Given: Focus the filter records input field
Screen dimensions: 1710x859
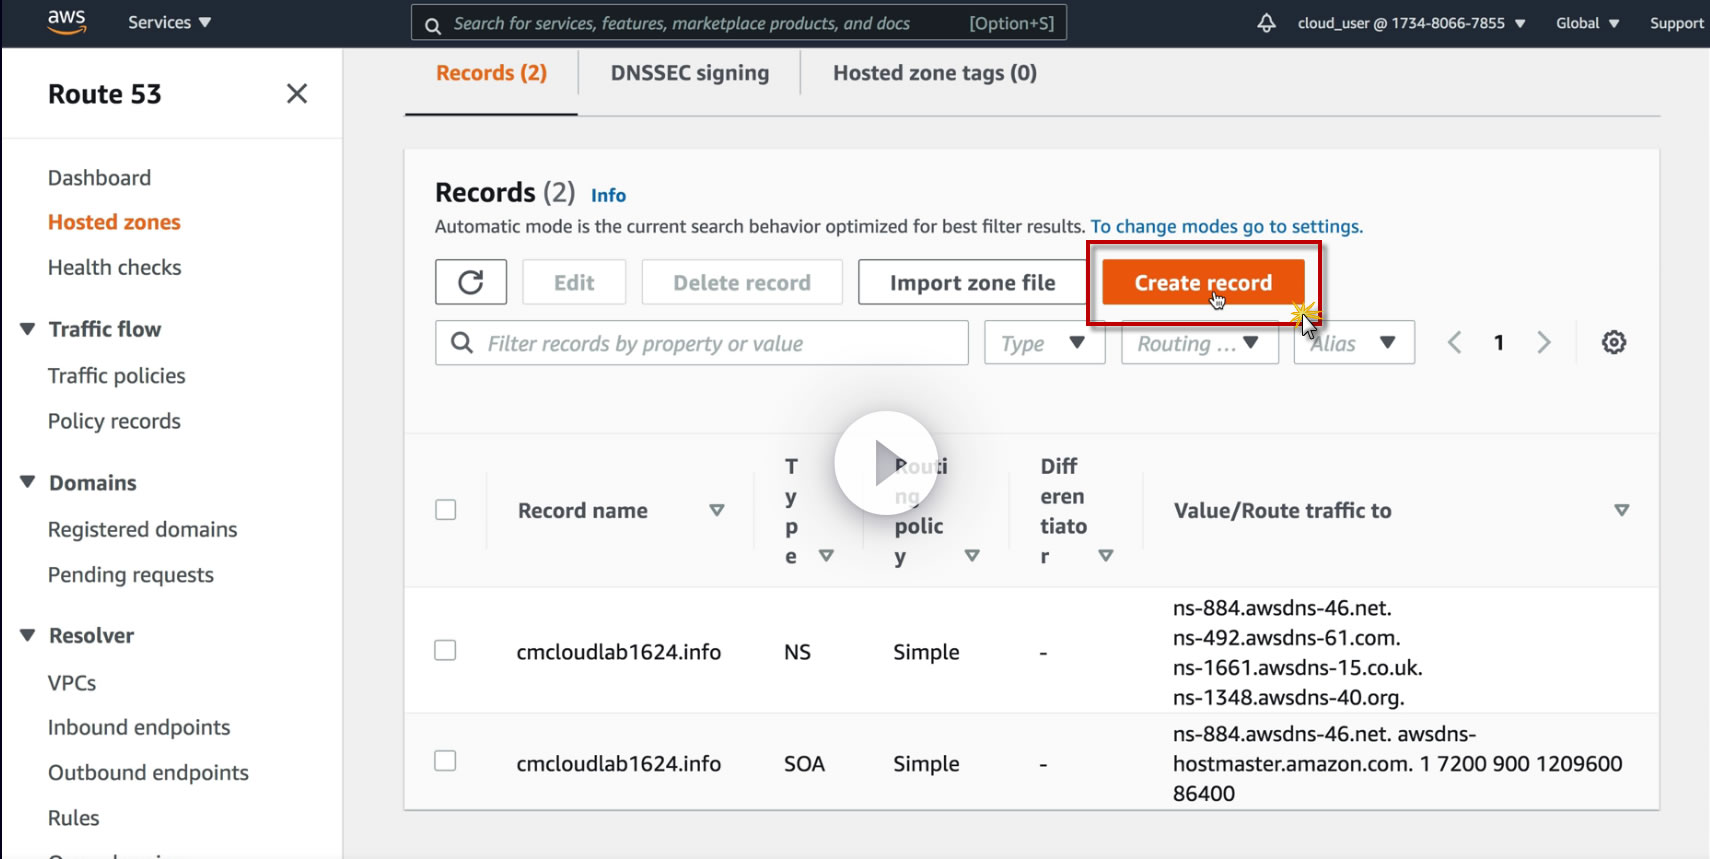Looking at the screenshot, I should pyautogui.click(x=702, y=343).
